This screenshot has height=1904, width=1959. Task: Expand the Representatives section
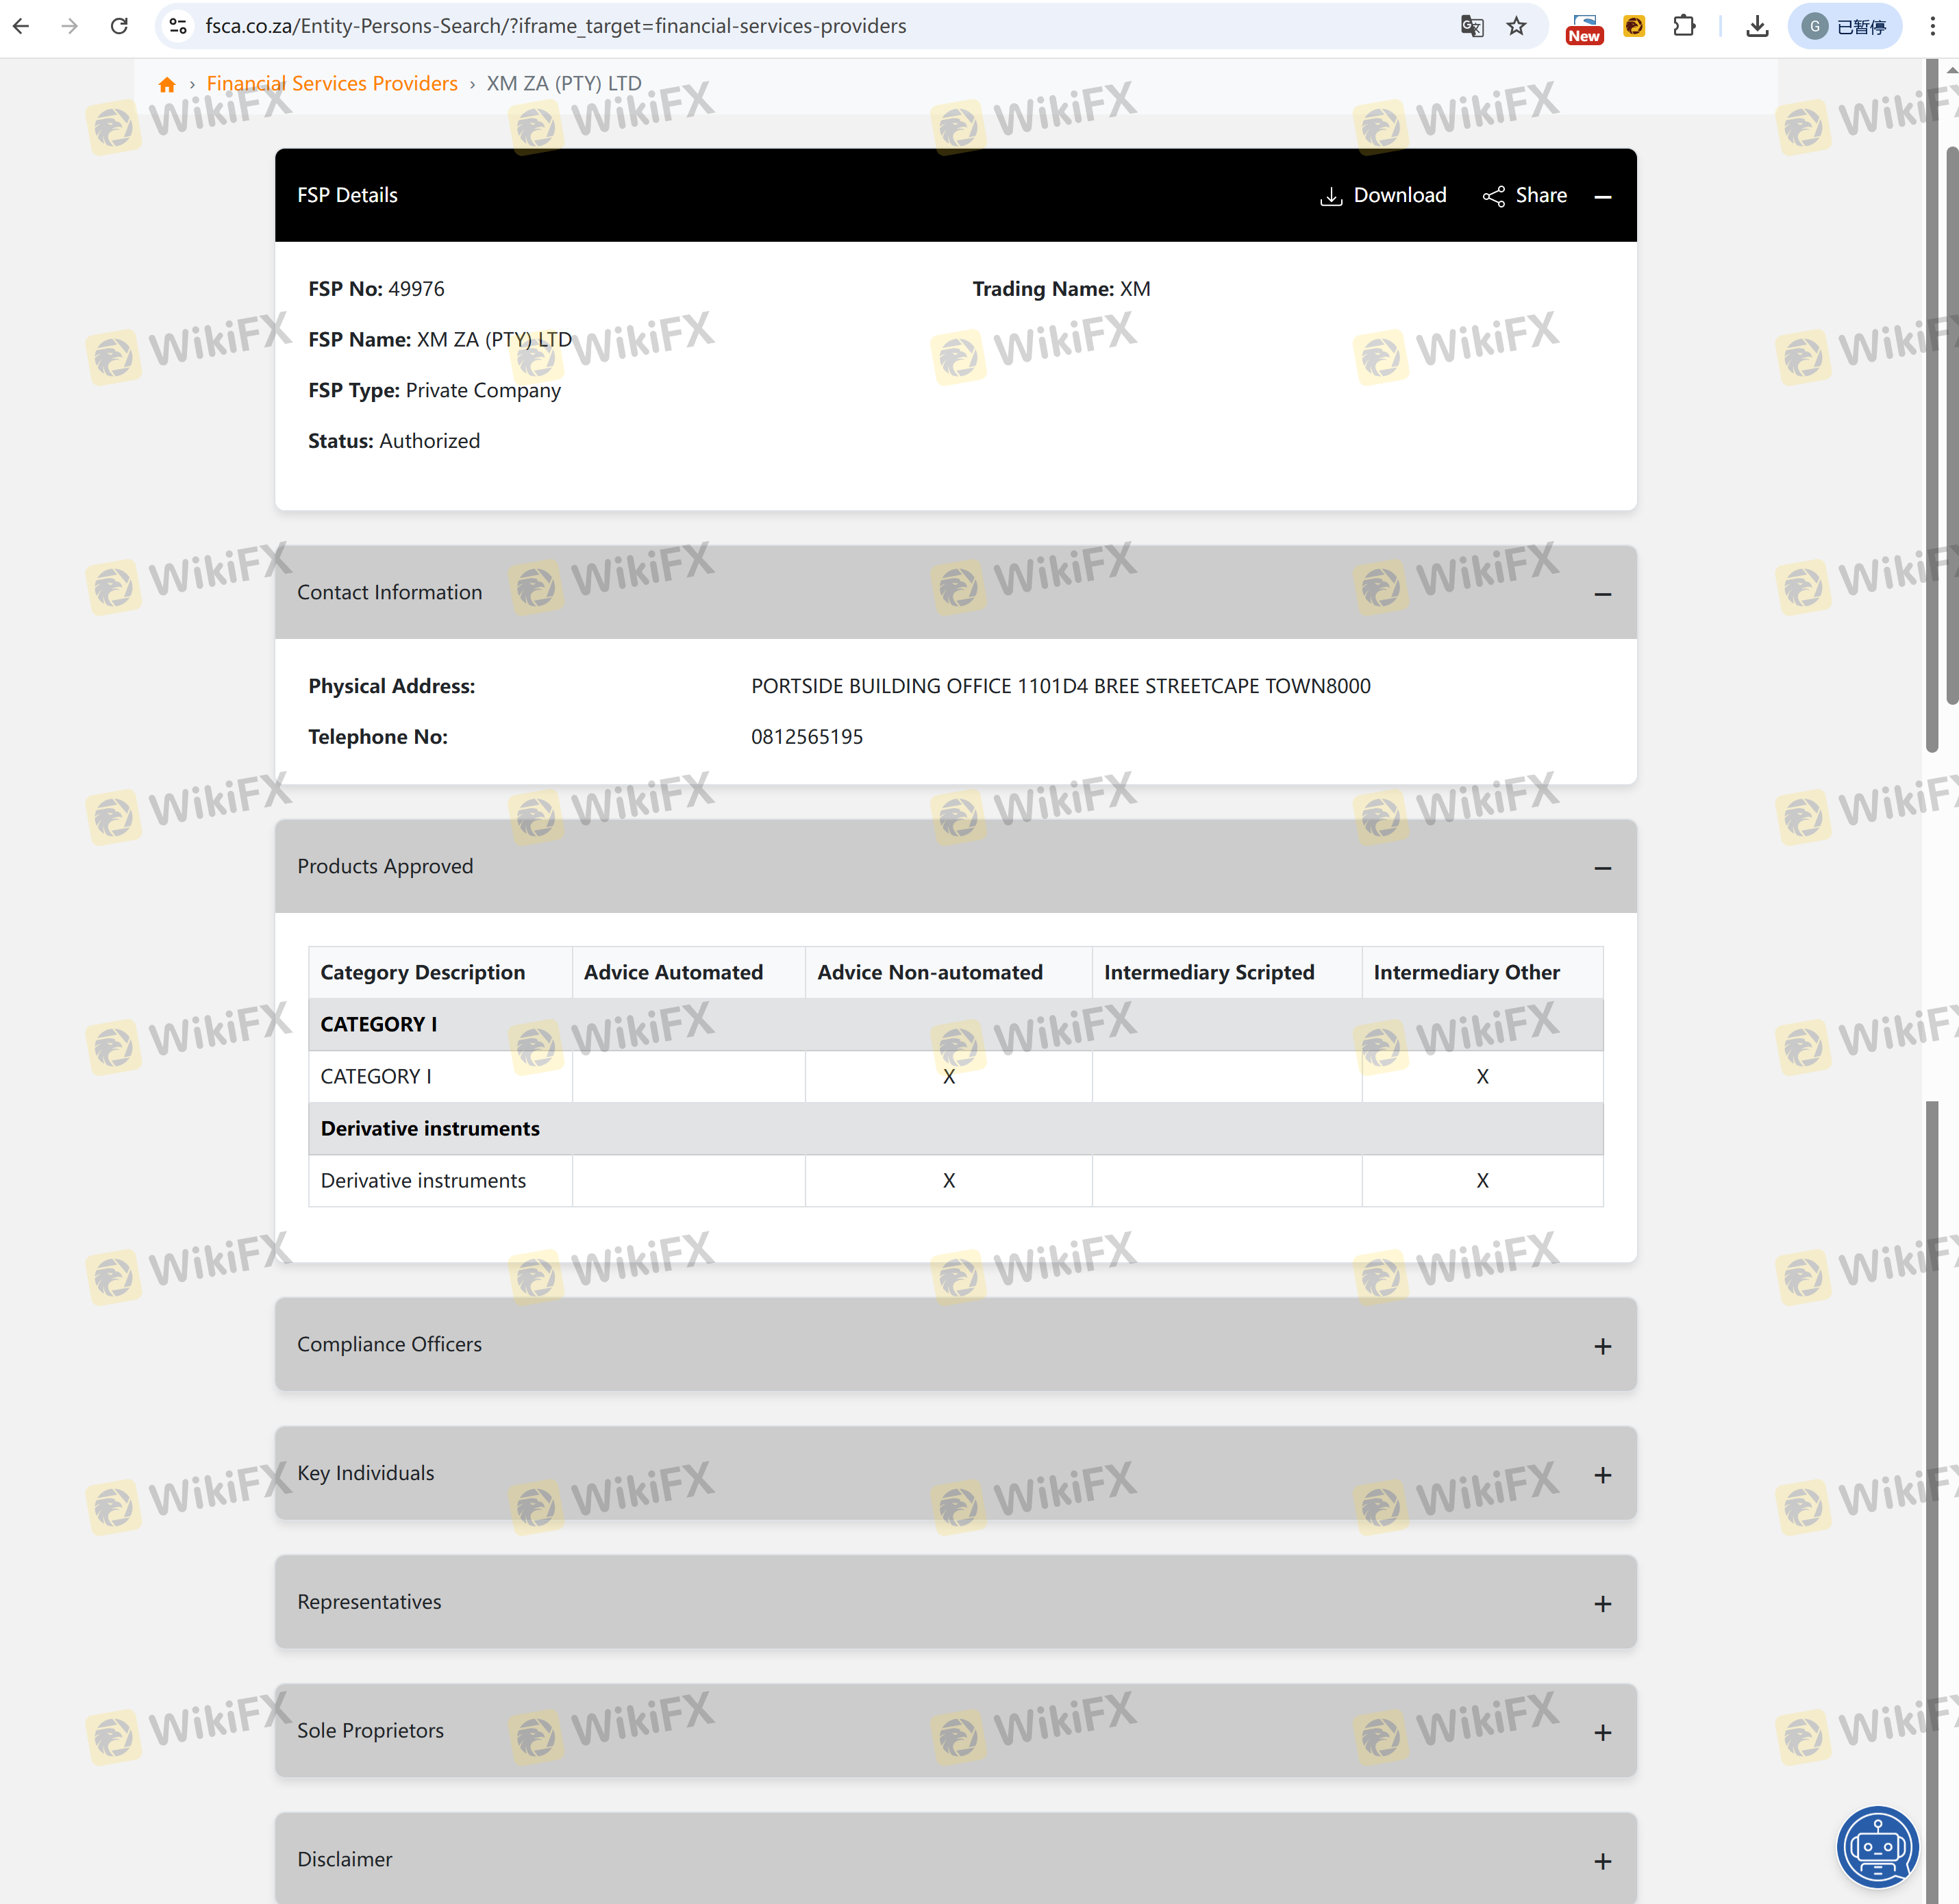(1603, 1604)
